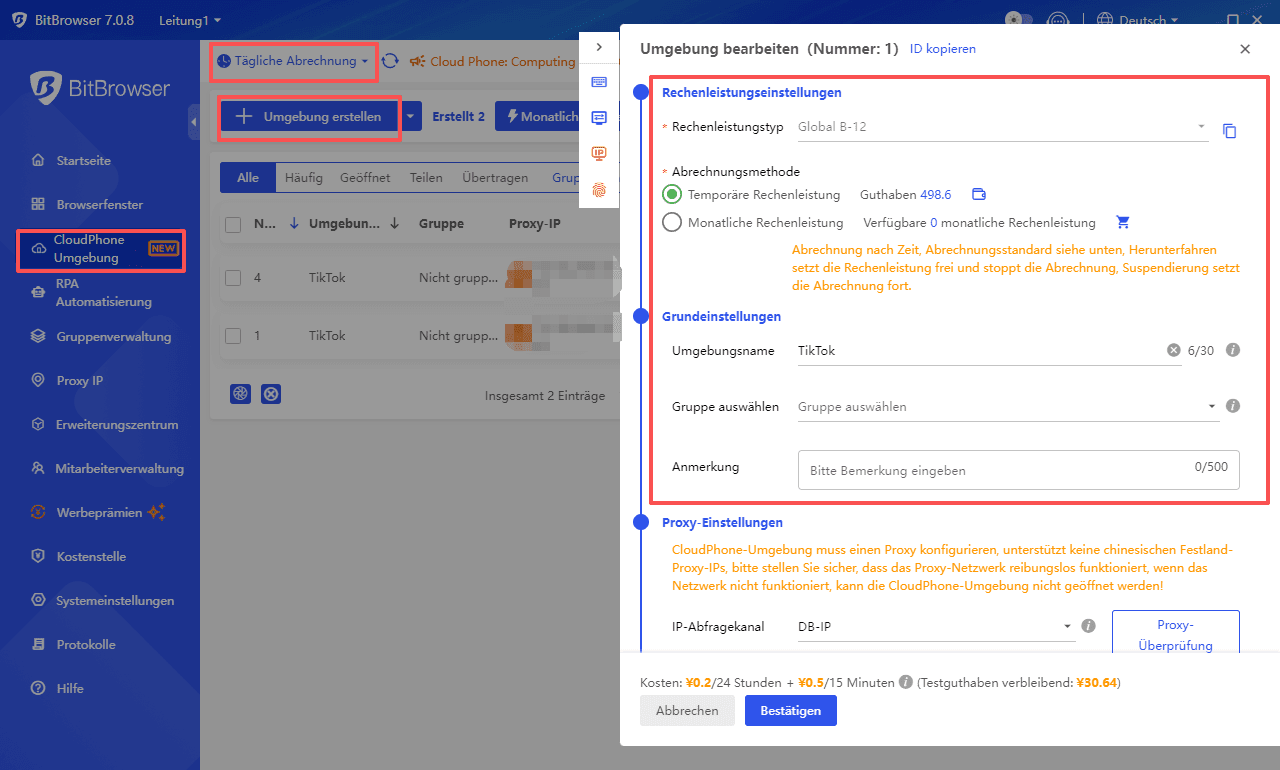This screenshot has height=770, width=1280.
Task: Click the Erweiterungszentrum cube icon
Action: [x=38, y=424]
